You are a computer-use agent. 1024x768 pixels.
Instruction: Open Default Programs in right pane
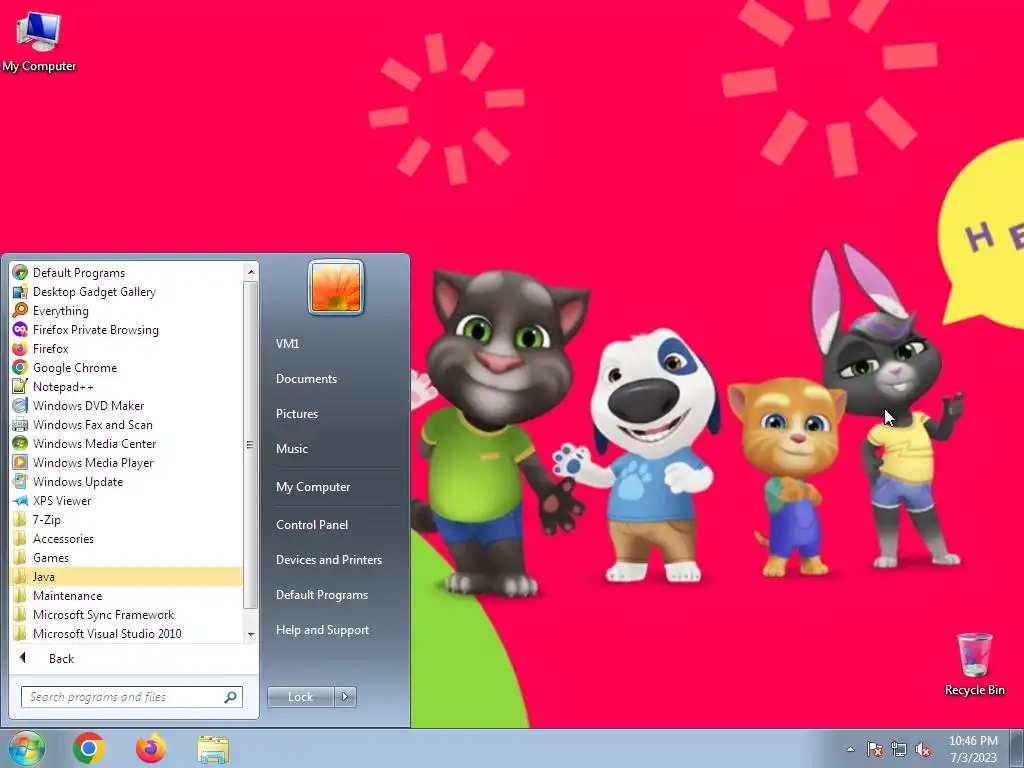[x=321, y=595]
